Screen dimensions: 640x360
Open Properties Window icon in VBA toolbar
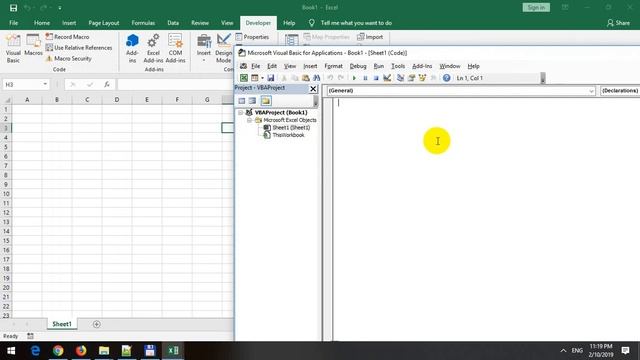(411, 78)
